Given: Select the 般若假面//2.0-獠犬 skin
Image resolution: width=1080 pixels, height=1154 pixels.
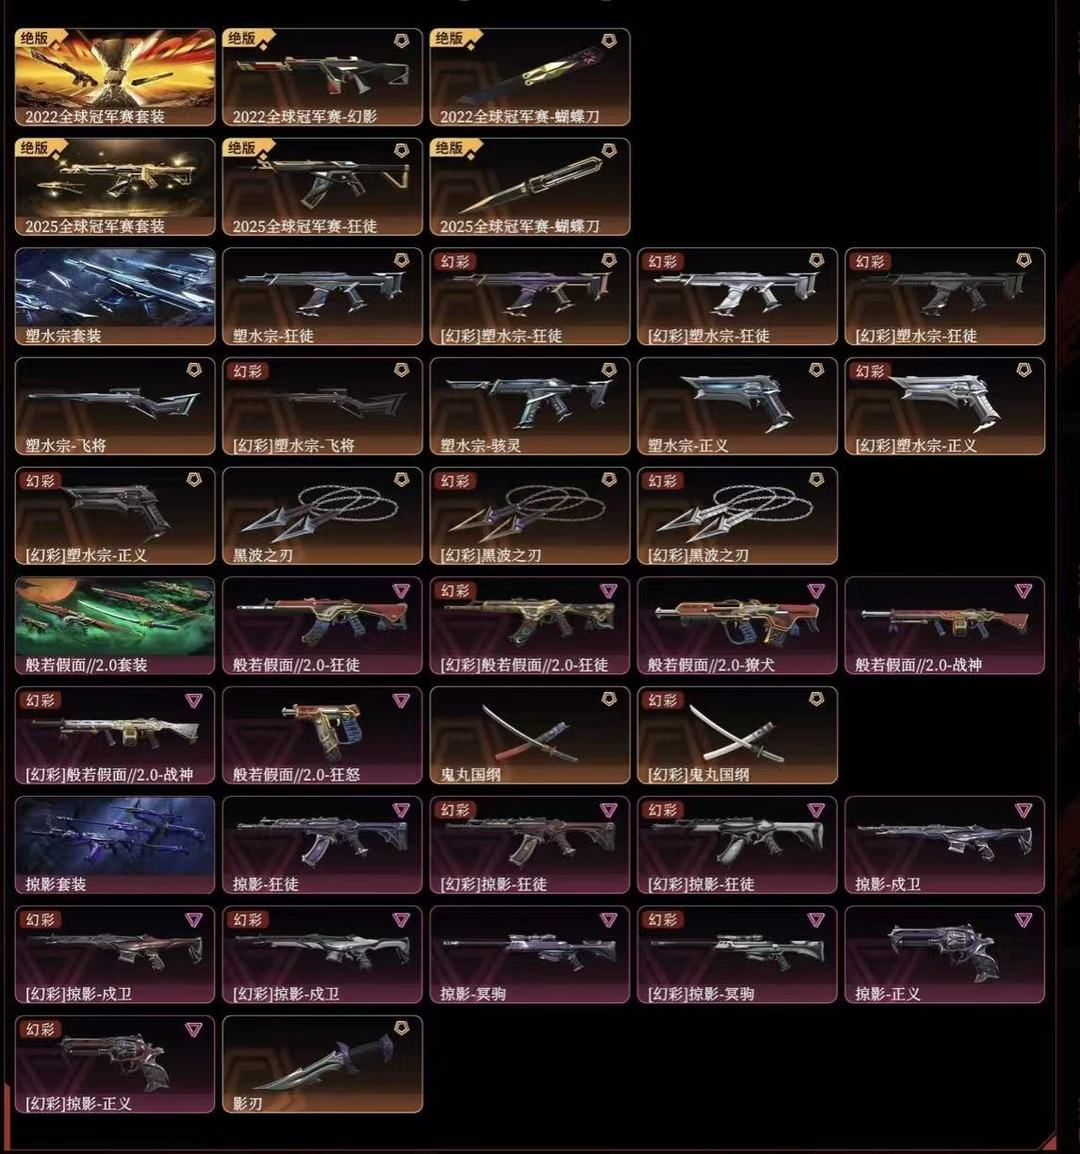Looking at the screenshot, I should pyautogui.click(x=738, y=626).
